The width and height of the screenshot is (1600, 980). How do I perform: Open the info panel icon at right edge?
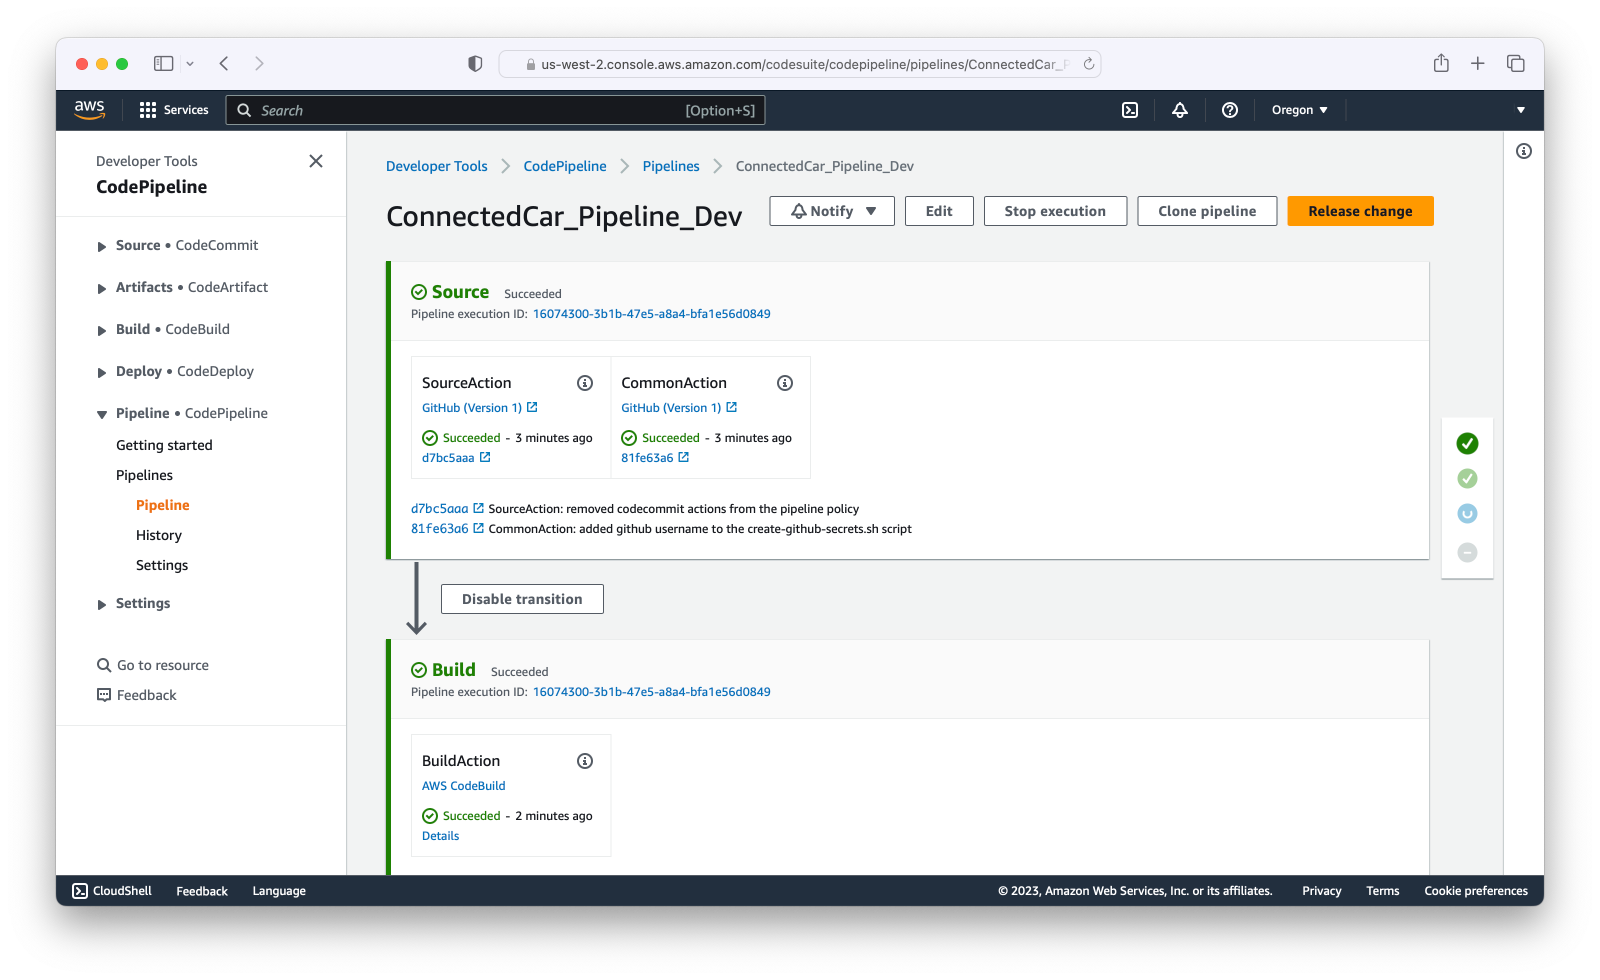coord(1524,151)
